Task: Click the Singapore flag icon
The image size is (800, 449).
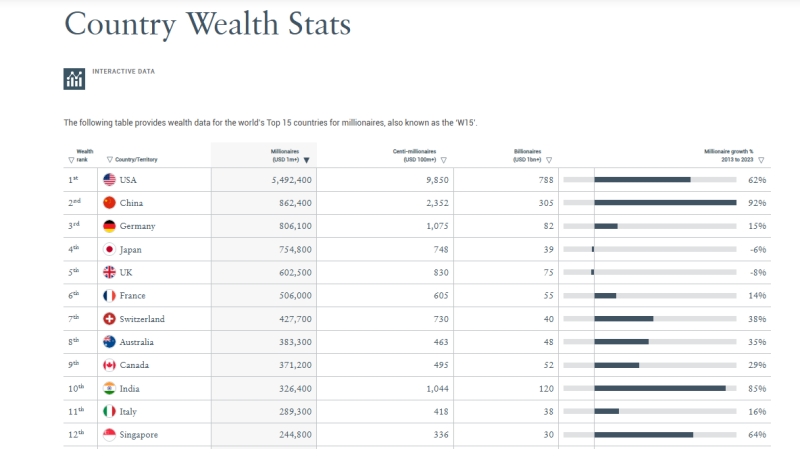Action: coord(109,435)
